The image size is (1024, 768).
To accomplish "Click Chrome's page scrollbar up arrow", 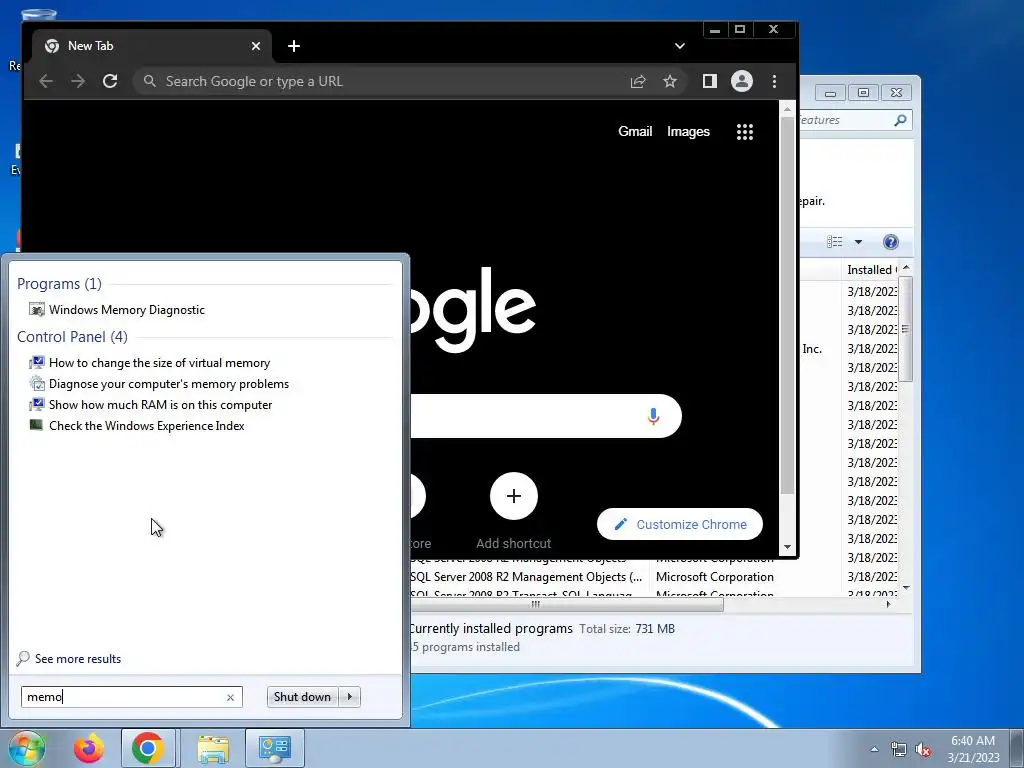I will (x=788, y=109).
